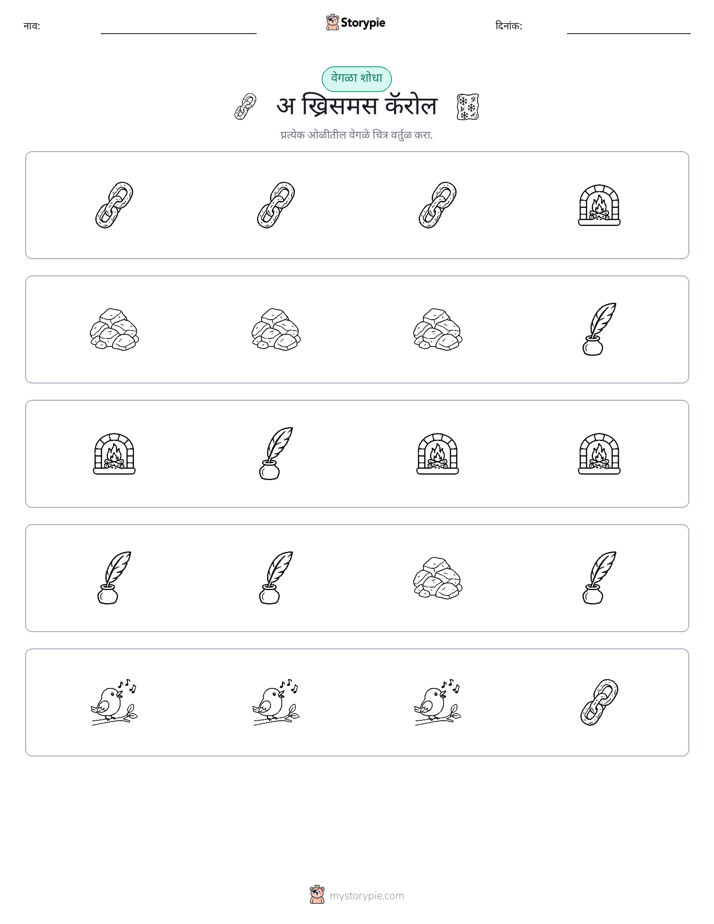Click the quill icon in the third row
The width and height of the screenshot is (714, 924).
click(276, 453)
